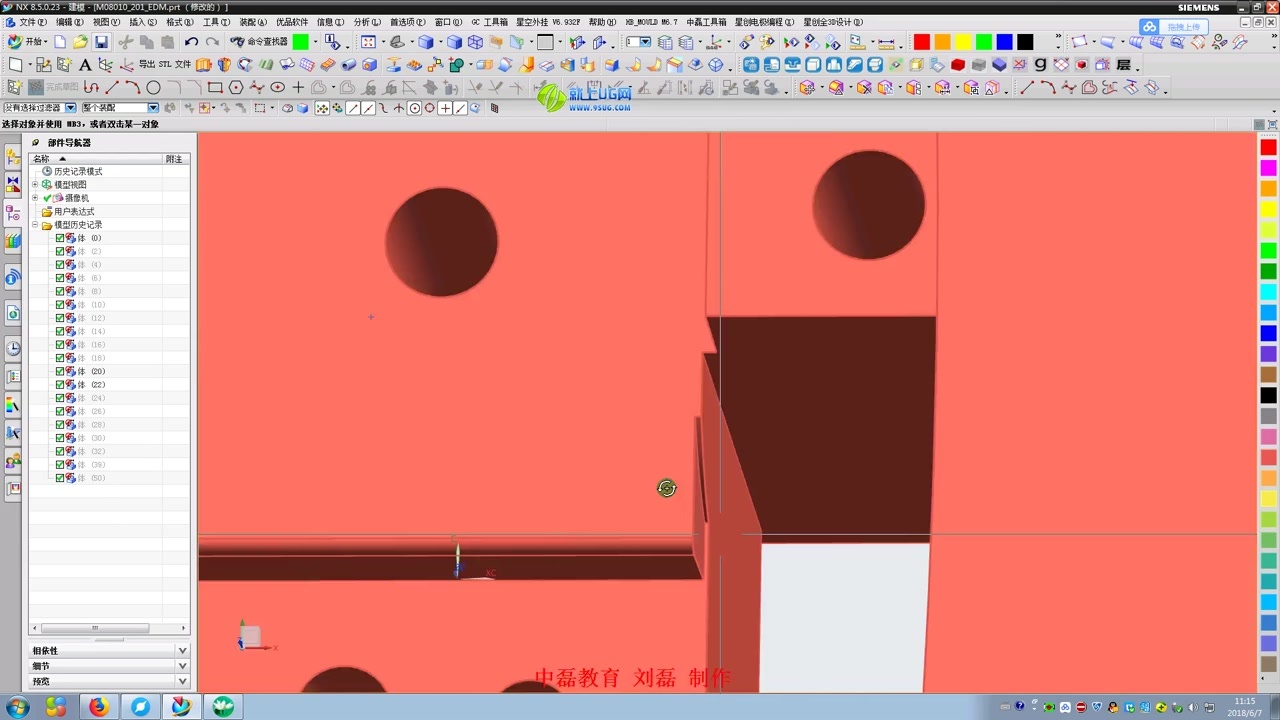Open the 插入 (Insert) menu
Image resolution: width=1280 pixels, height=720 pixels.
tap(143, 22)
